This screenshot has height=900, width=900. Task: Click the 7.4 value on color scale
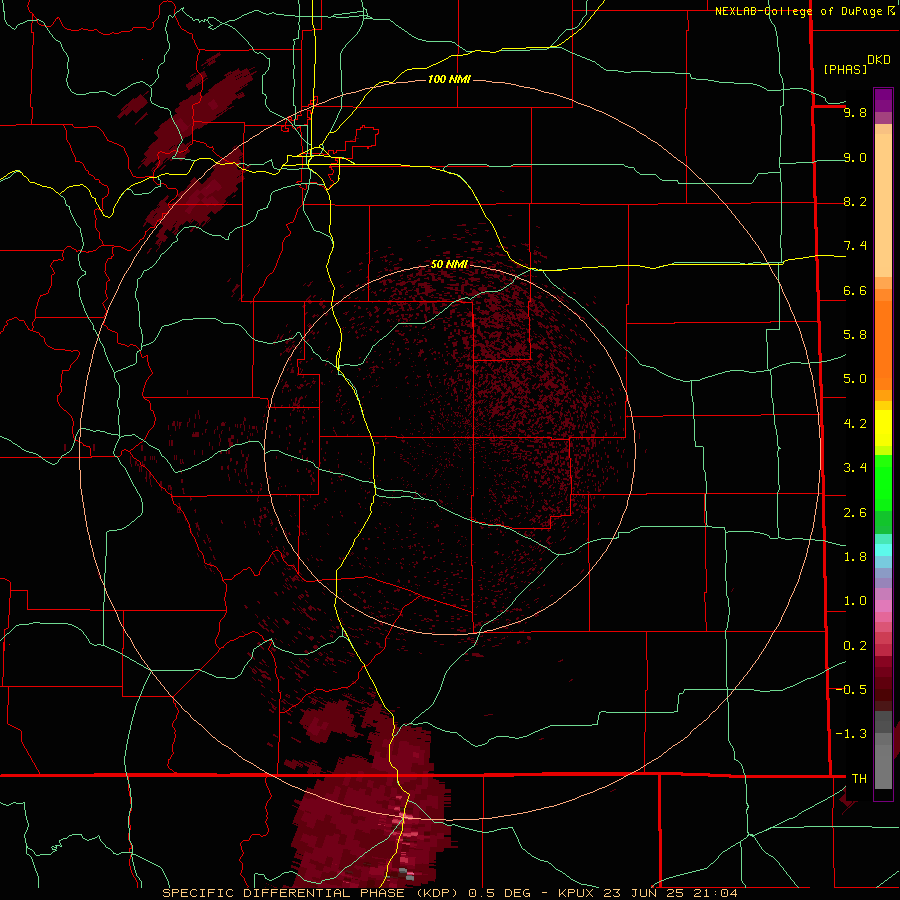coord(855,246)
